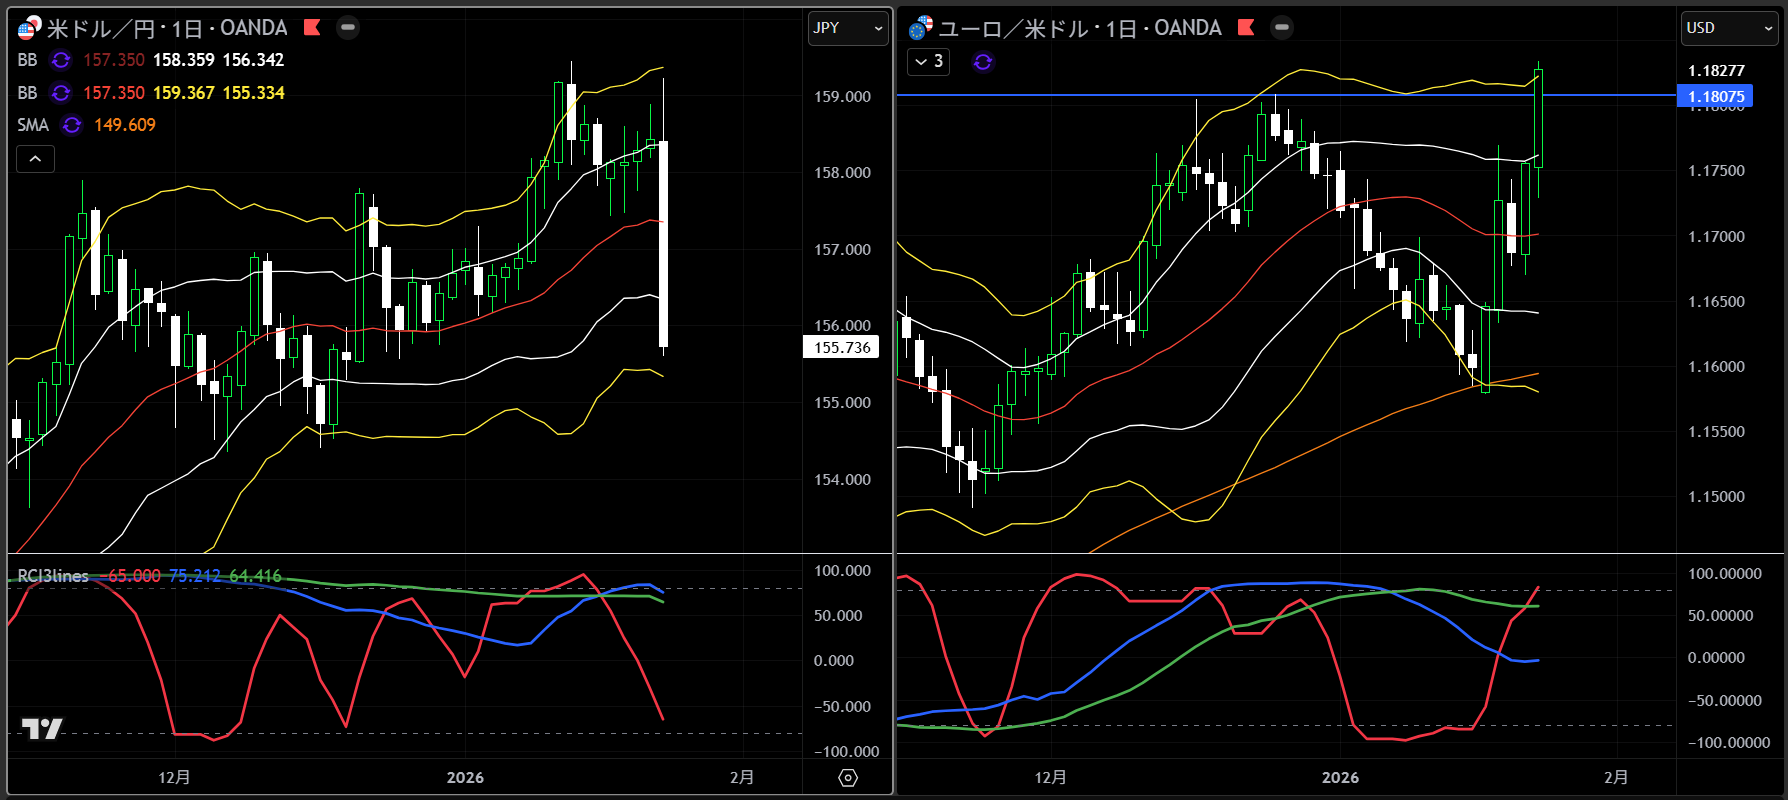The width and height of the screenshot is (1788, 800).
Task: Click the purple refresh icon on EUR/USD chart
Action: point(983,62)
